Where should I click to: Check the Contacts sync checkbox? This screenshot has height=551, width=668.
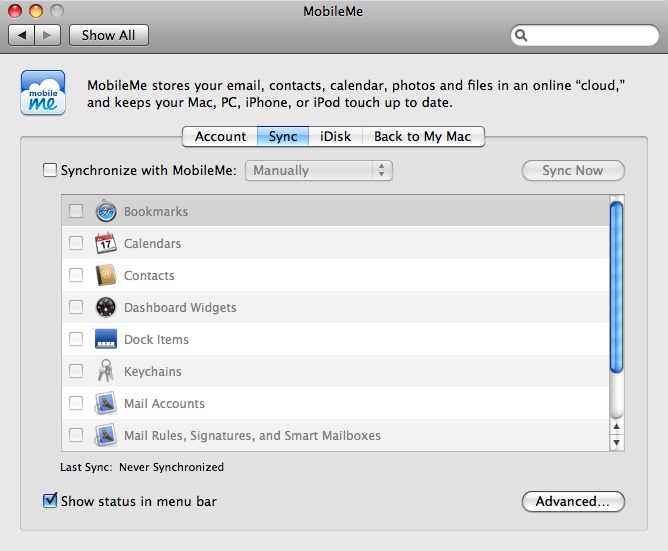coord(76,275)
